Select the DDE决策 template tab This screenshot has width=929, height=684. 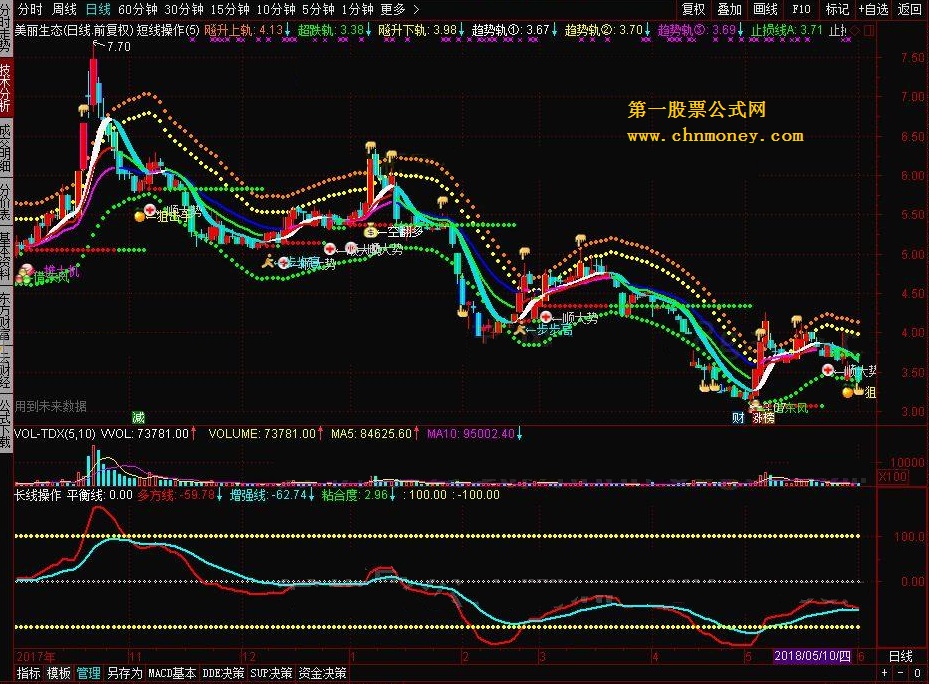pyautogui.click(x=223, y=673)
